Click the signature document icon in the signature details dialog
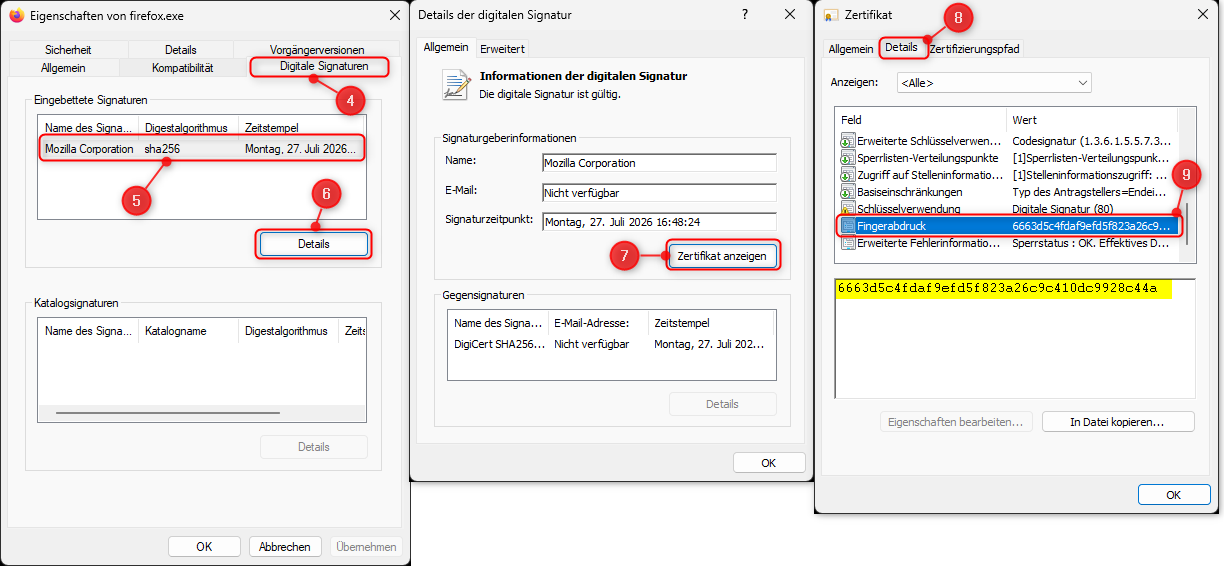The image size is (1224, 566). click(456, 84)
